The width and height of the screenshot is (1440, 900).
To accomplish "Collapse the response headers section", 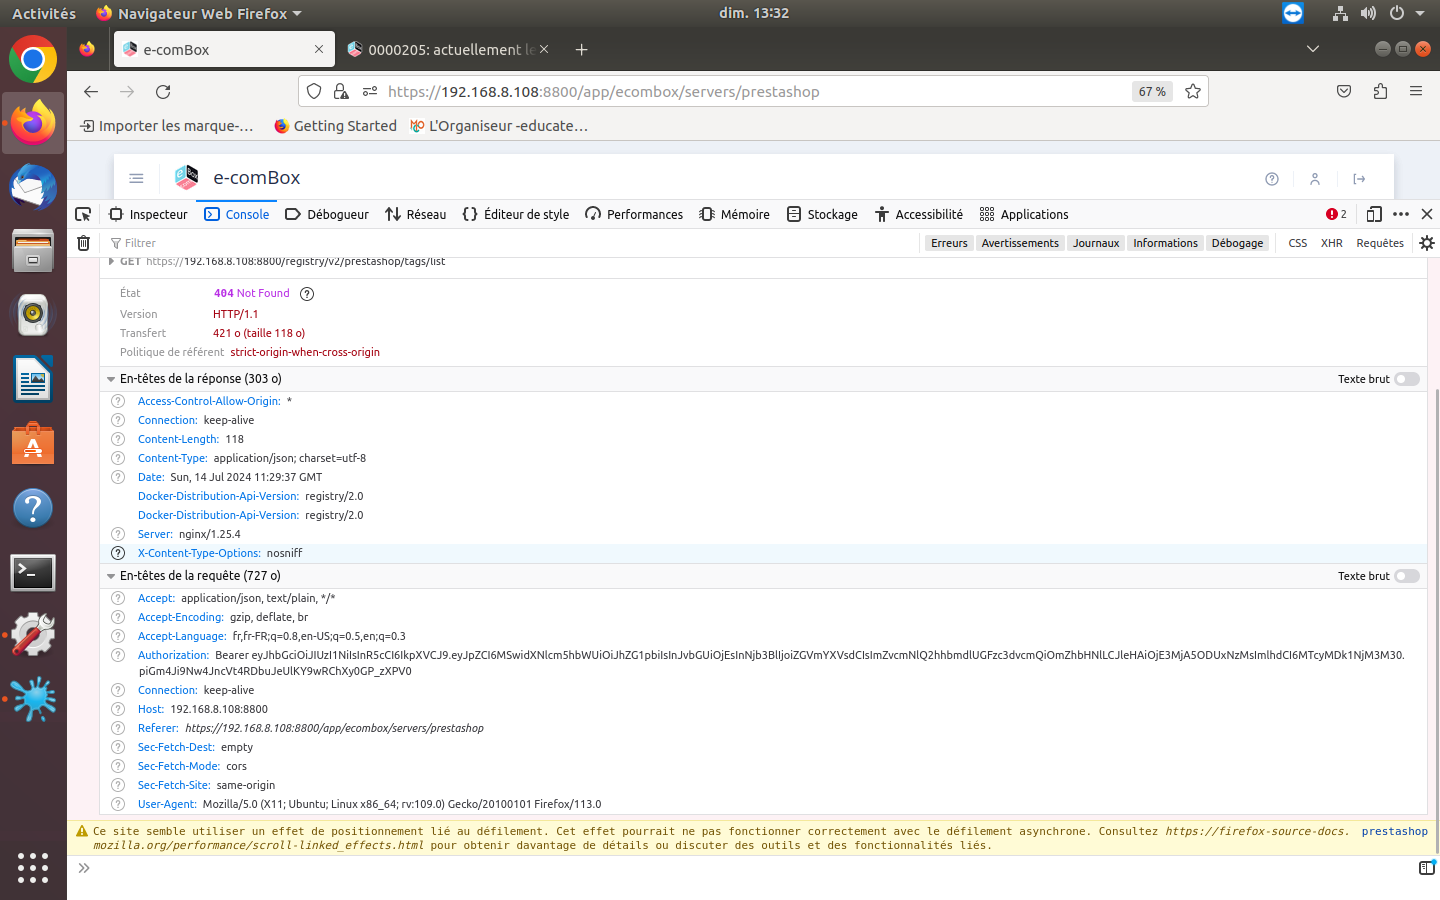I will [x=111, y=379].
